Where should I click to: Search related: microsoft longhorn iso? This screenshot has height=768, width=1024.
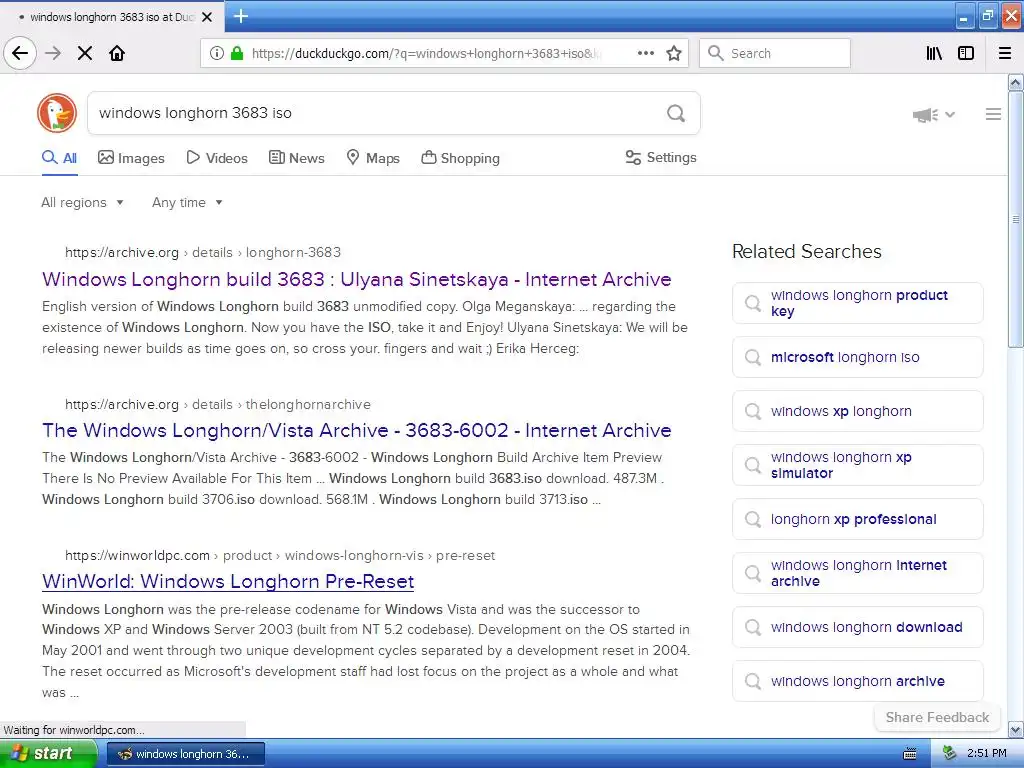coord(857,357)
